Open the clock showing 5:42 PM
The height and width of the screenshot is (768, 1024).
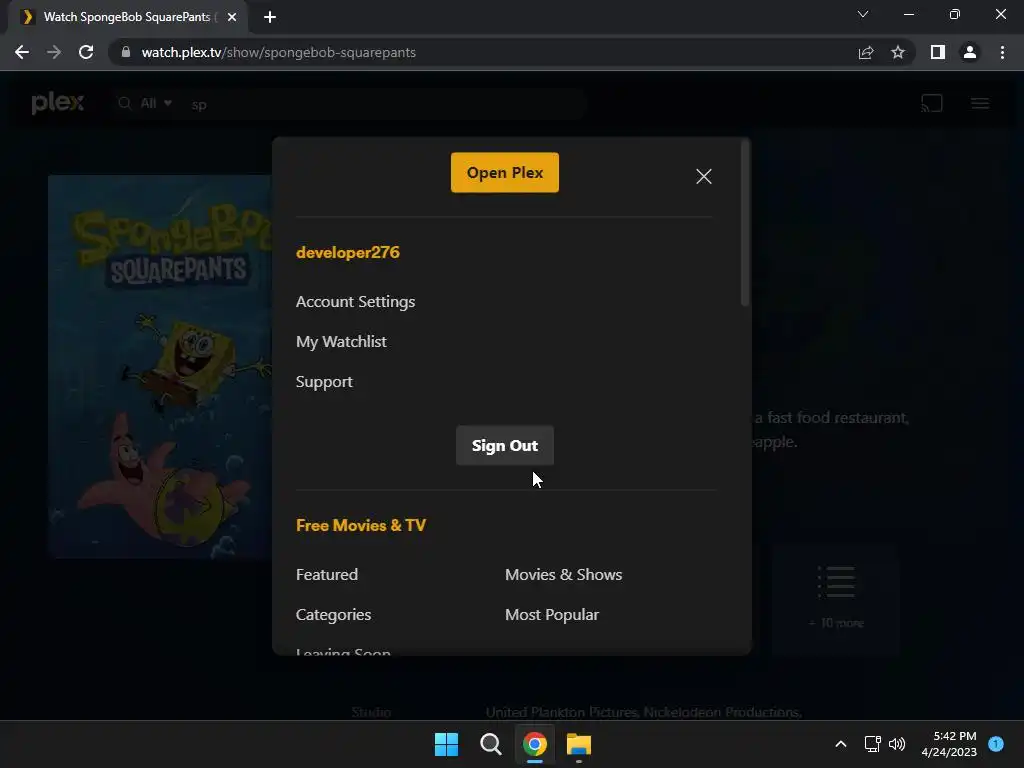[x=949, y=744]
